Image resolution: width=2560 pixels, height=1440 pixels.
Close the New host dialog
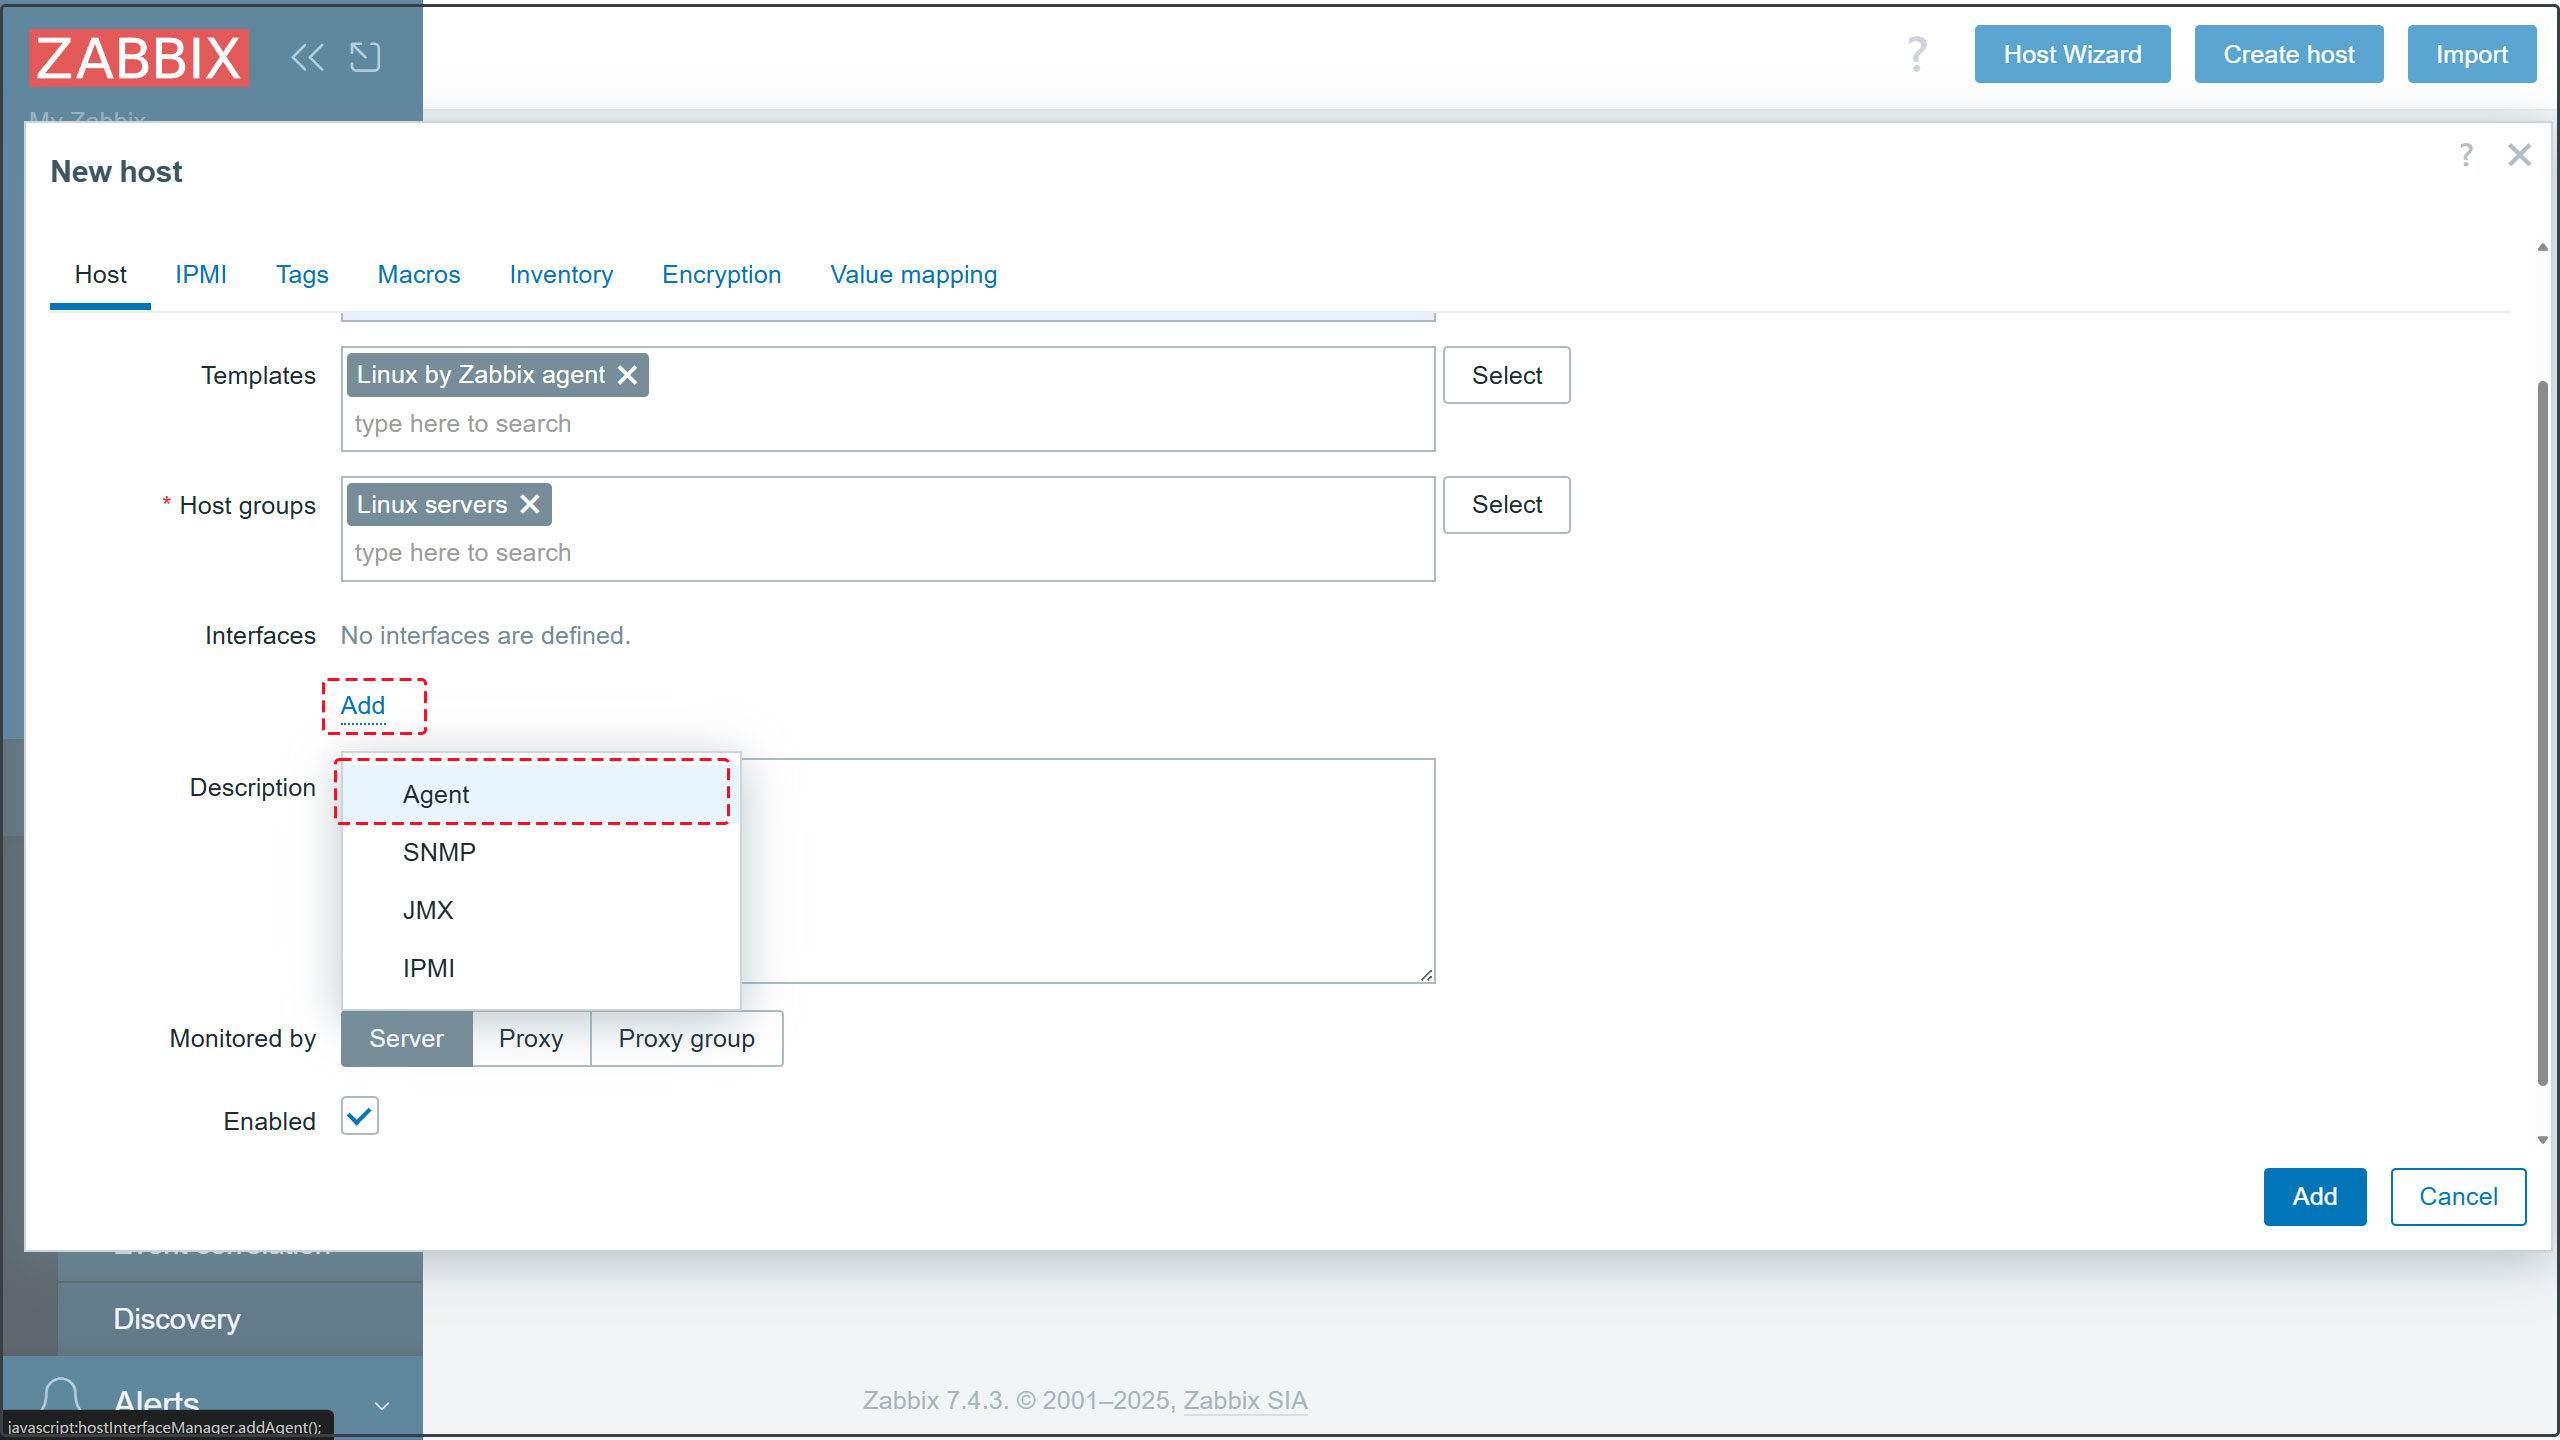2519,155
